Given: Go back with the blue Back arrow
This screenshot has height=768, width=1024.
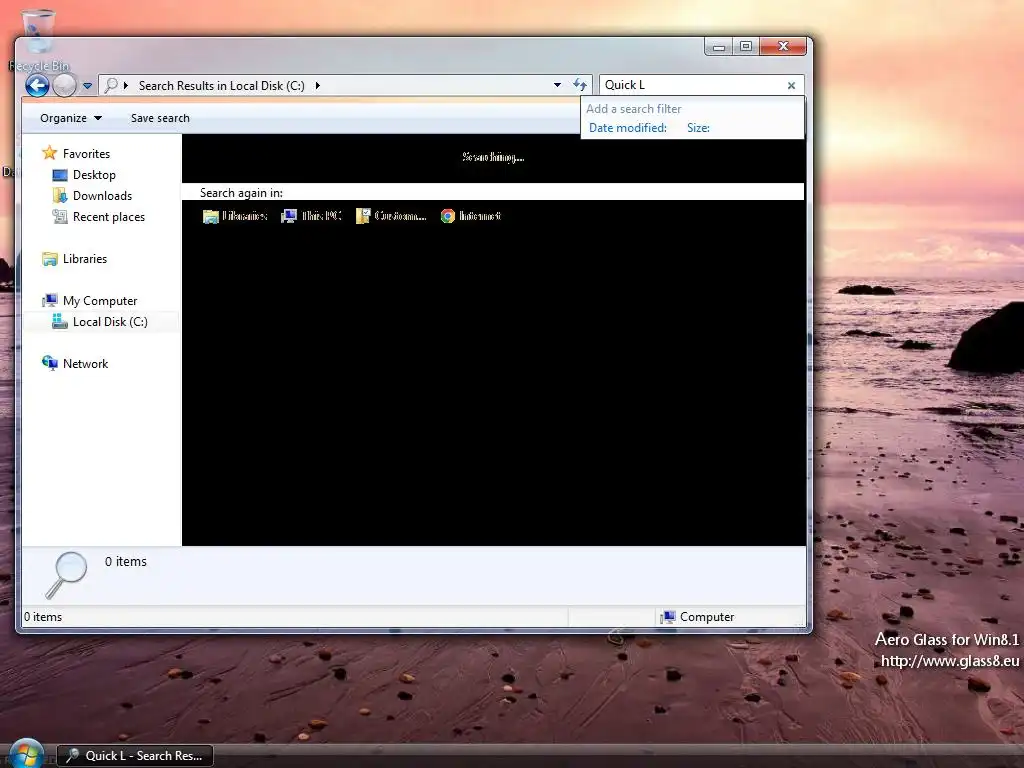Looking at the screenshot, I should [x=37, y=86].
